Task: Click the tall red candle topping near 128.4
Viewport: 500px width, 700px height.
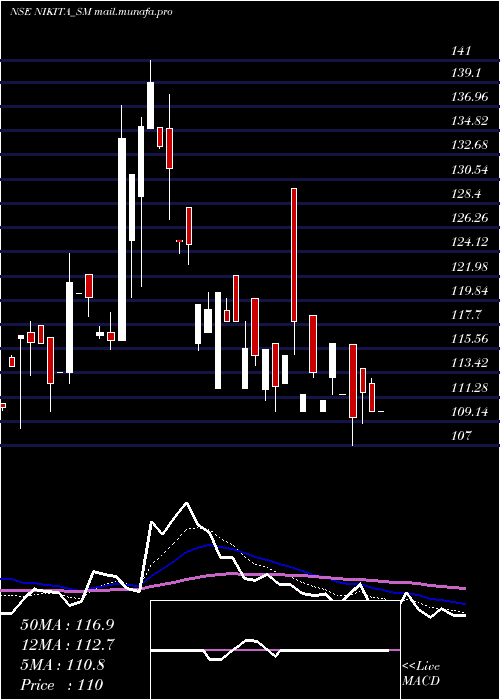Action: click(294, 255)
